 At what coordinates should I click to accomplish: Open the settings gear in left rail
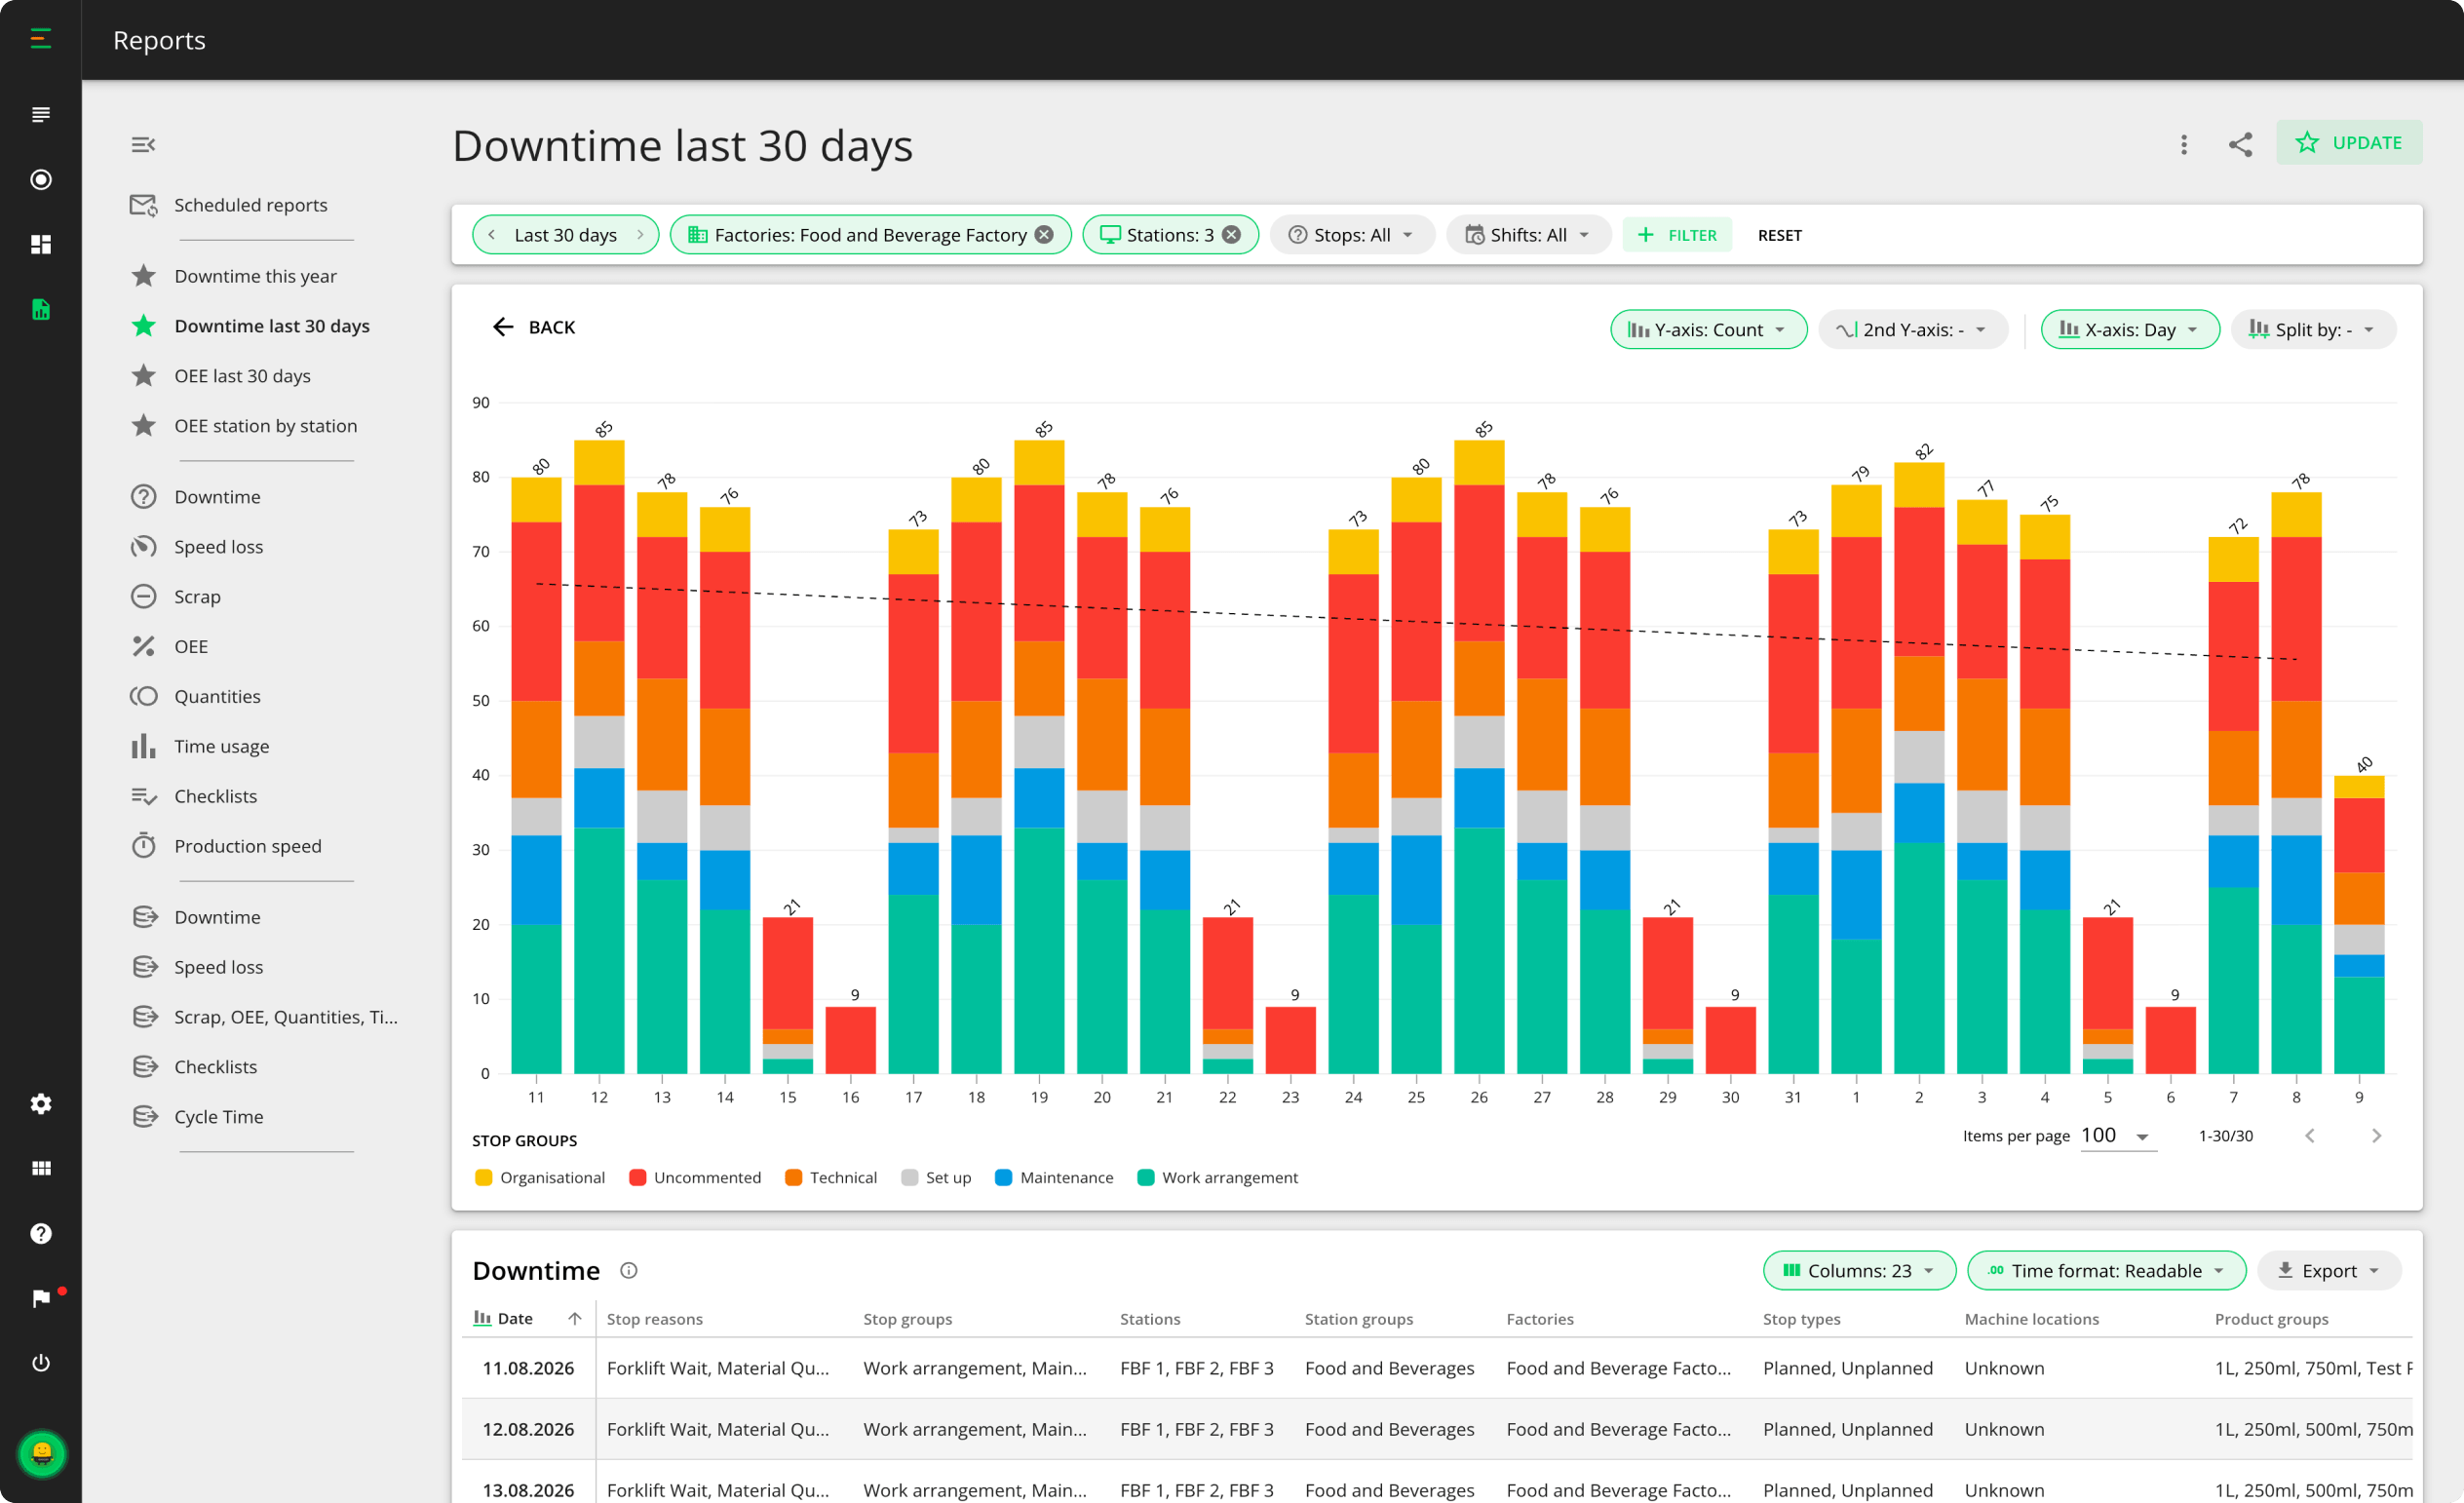(41, 1104)
